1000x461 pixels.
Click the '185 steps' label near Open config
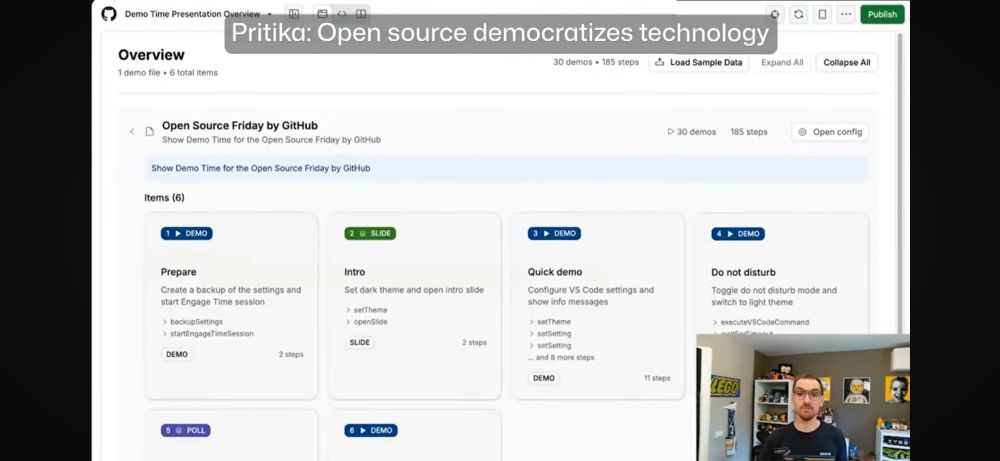click(x=749, y=132)
